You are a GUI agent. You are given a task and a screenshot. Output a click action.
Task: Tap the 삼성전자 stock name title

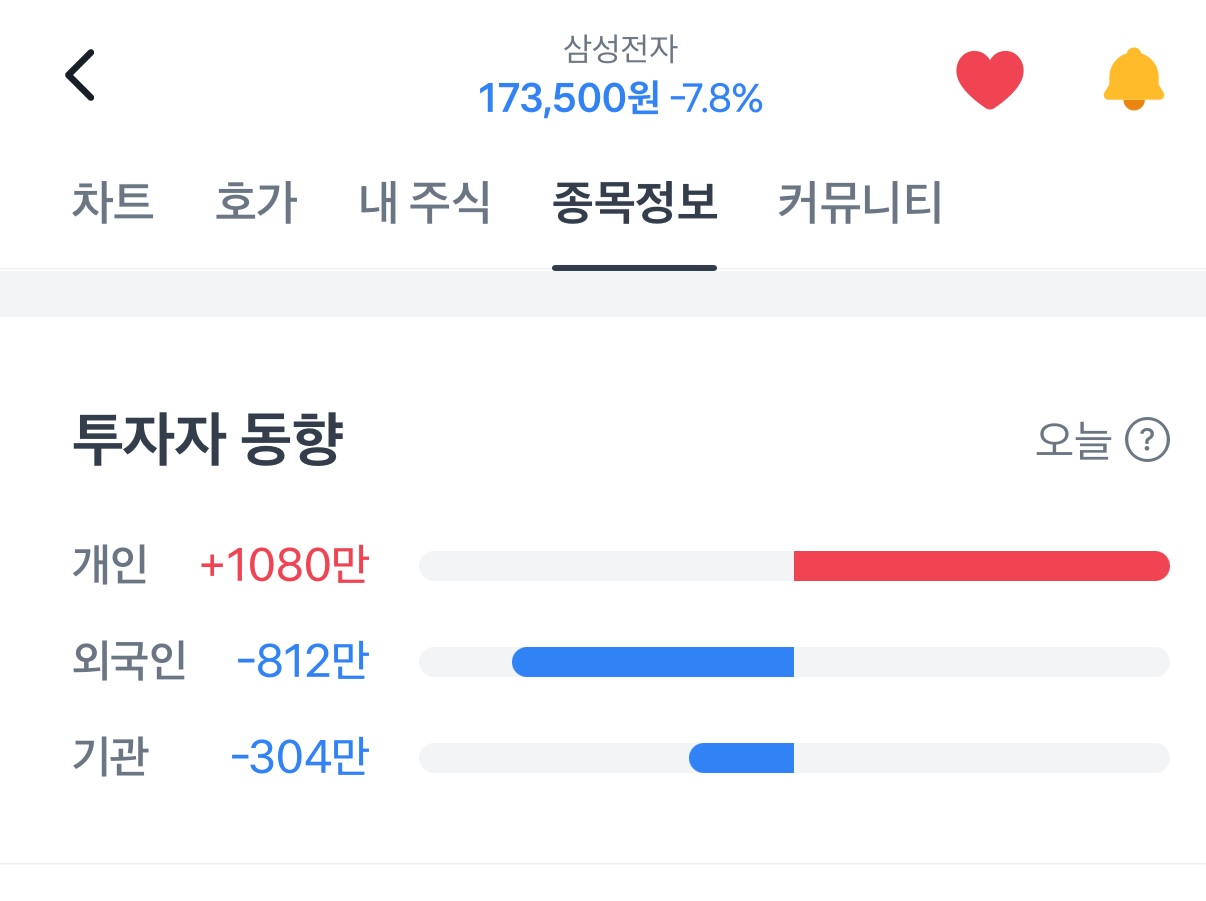click(620, 48)
